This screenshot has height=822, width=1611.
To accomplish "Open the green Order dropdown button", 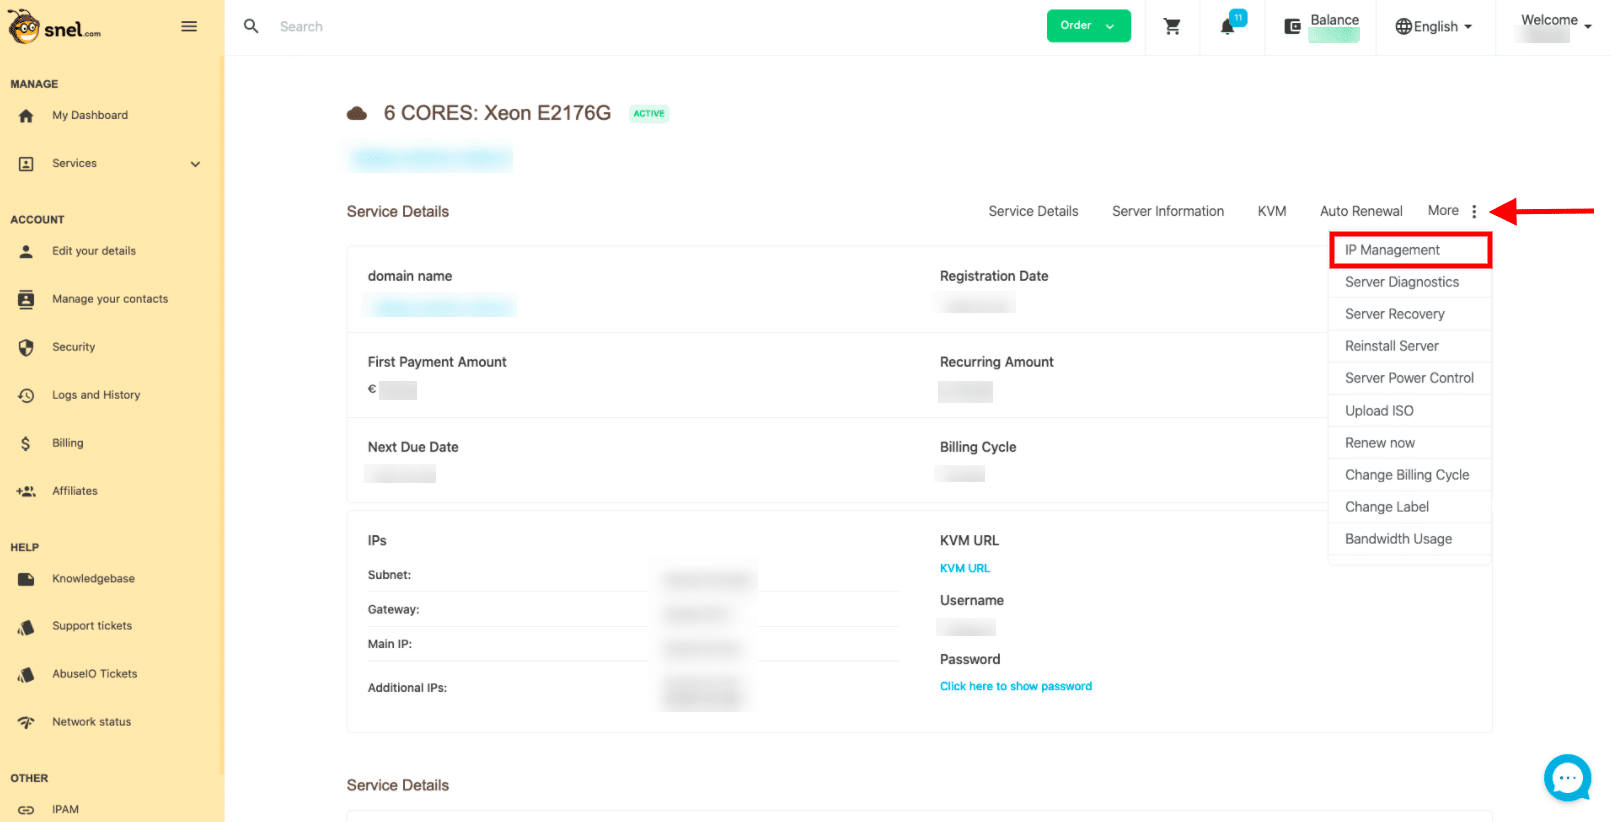I will [1088, 26].
